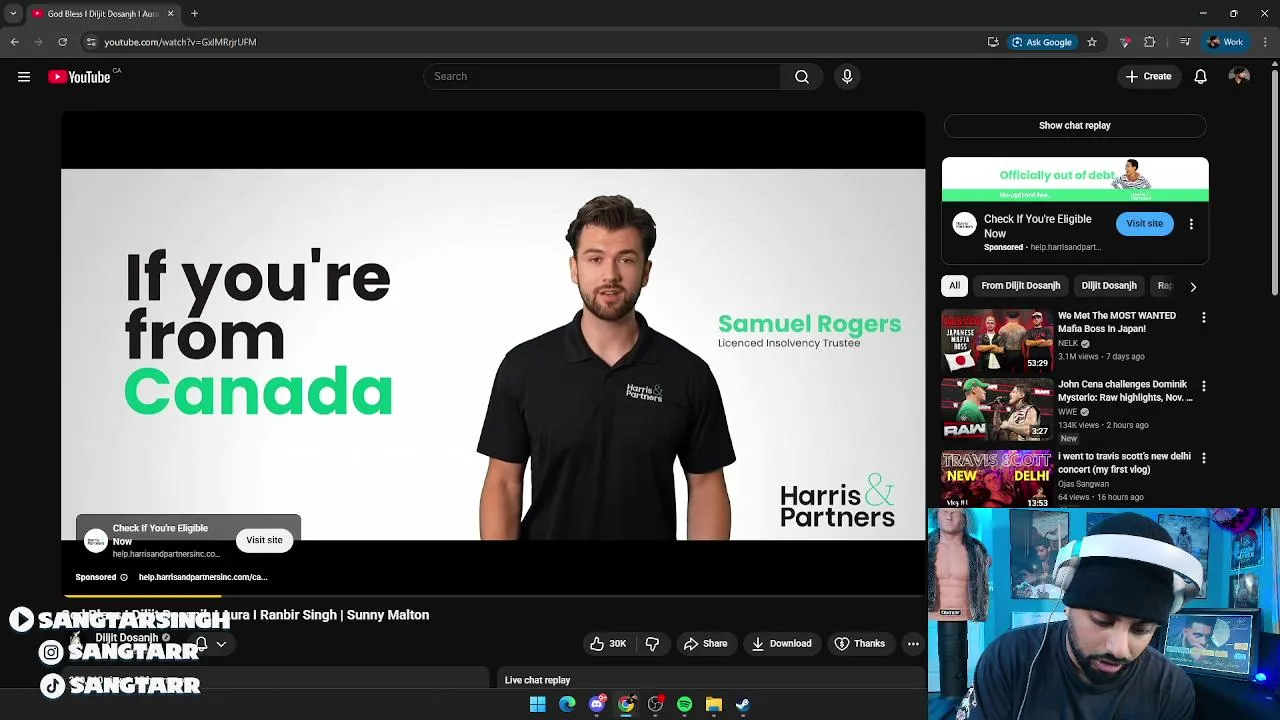Go to YouTube home via logo
The image size is (1280, 720).
[79, 77]
